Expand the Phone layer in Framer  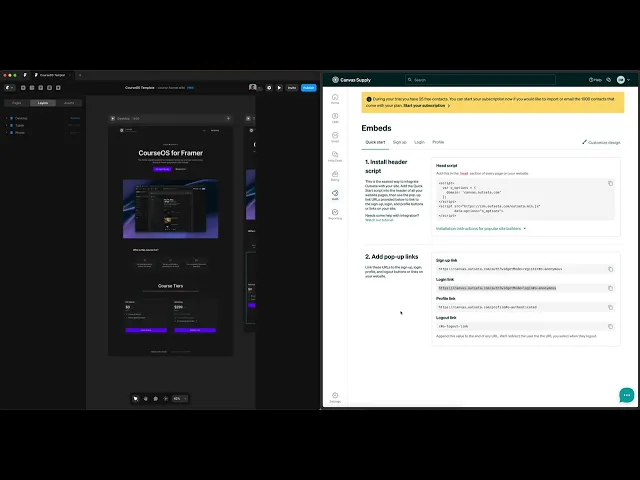point(7,133)
